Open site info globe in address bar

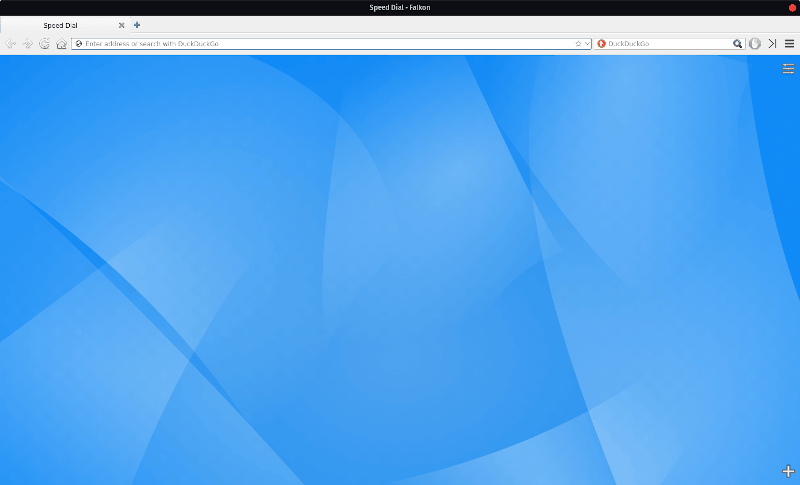[79, 44]
